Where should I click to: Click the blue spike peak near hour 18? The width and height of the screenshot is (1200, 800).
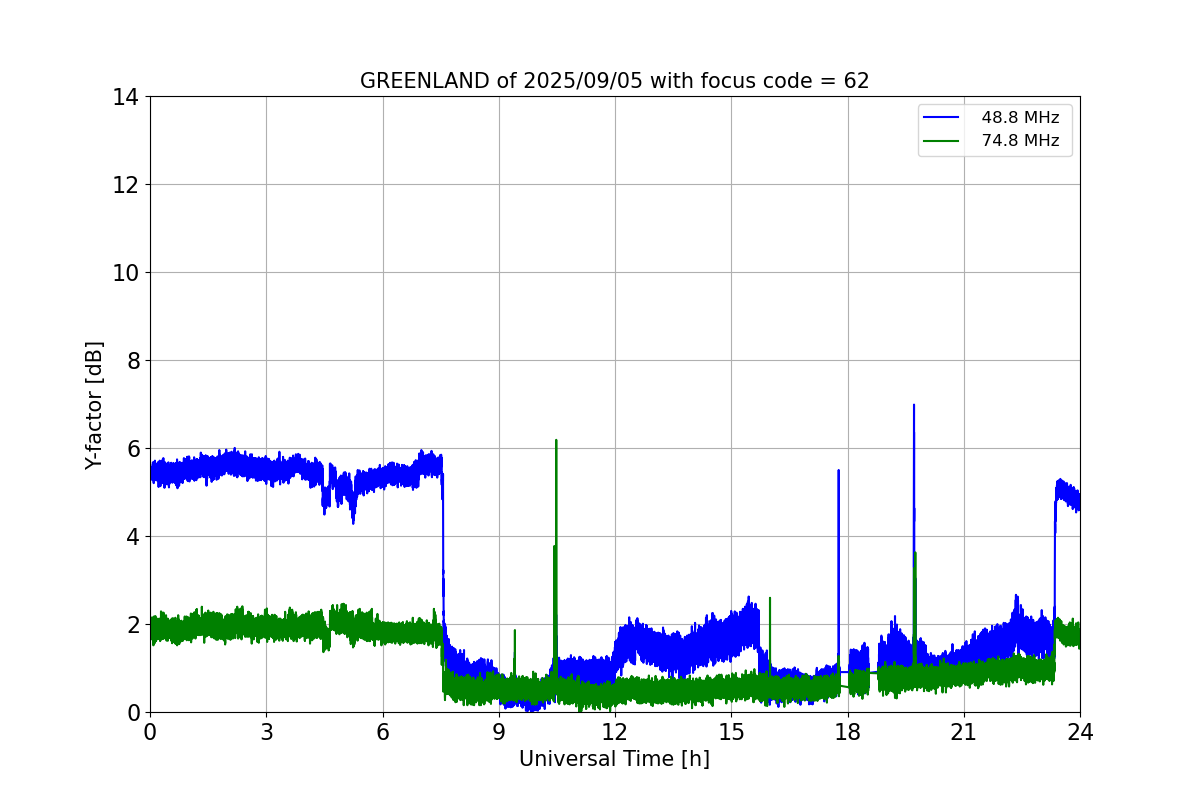[838, 471]
